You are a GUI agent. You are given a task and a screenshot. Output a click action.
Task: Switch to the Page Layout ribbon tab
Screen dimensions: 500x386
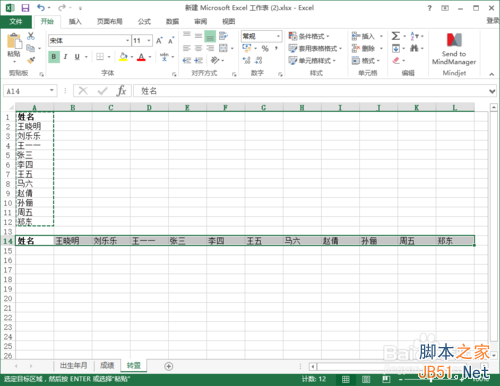(110, 22)
